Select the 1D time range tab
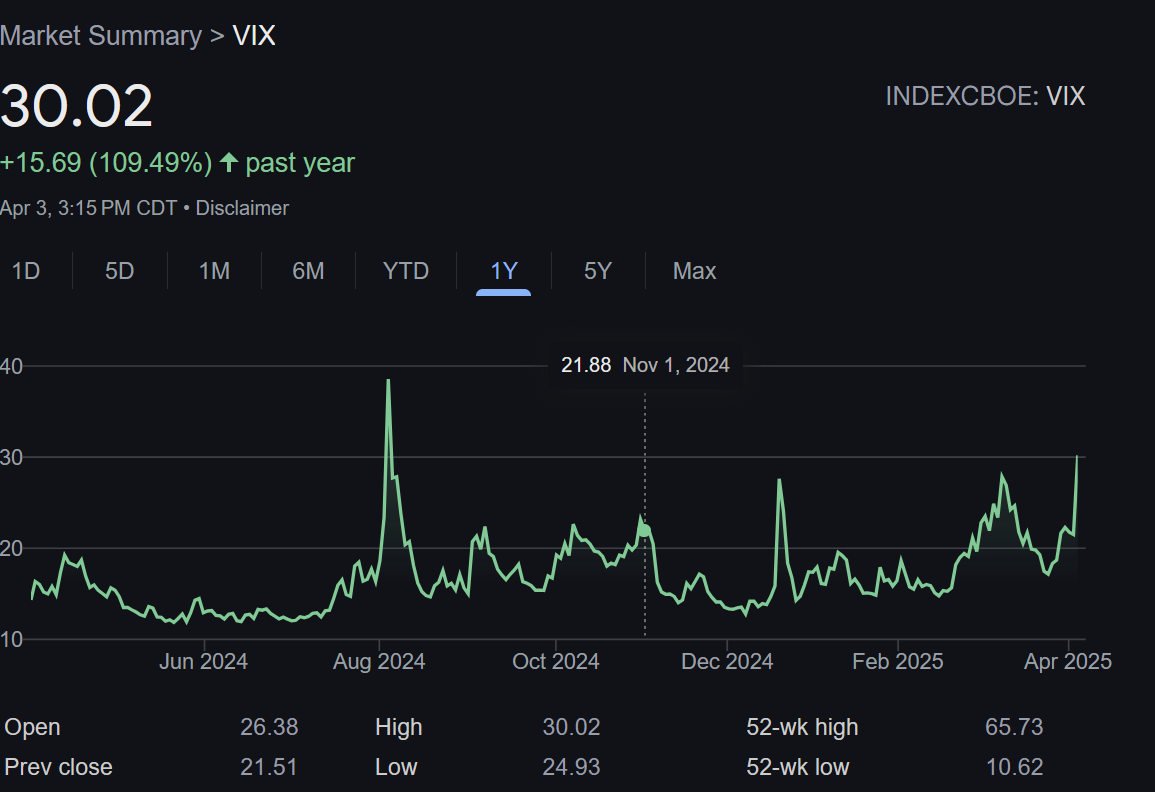This screenshot has width=1155, height=792. pos(26,271)
